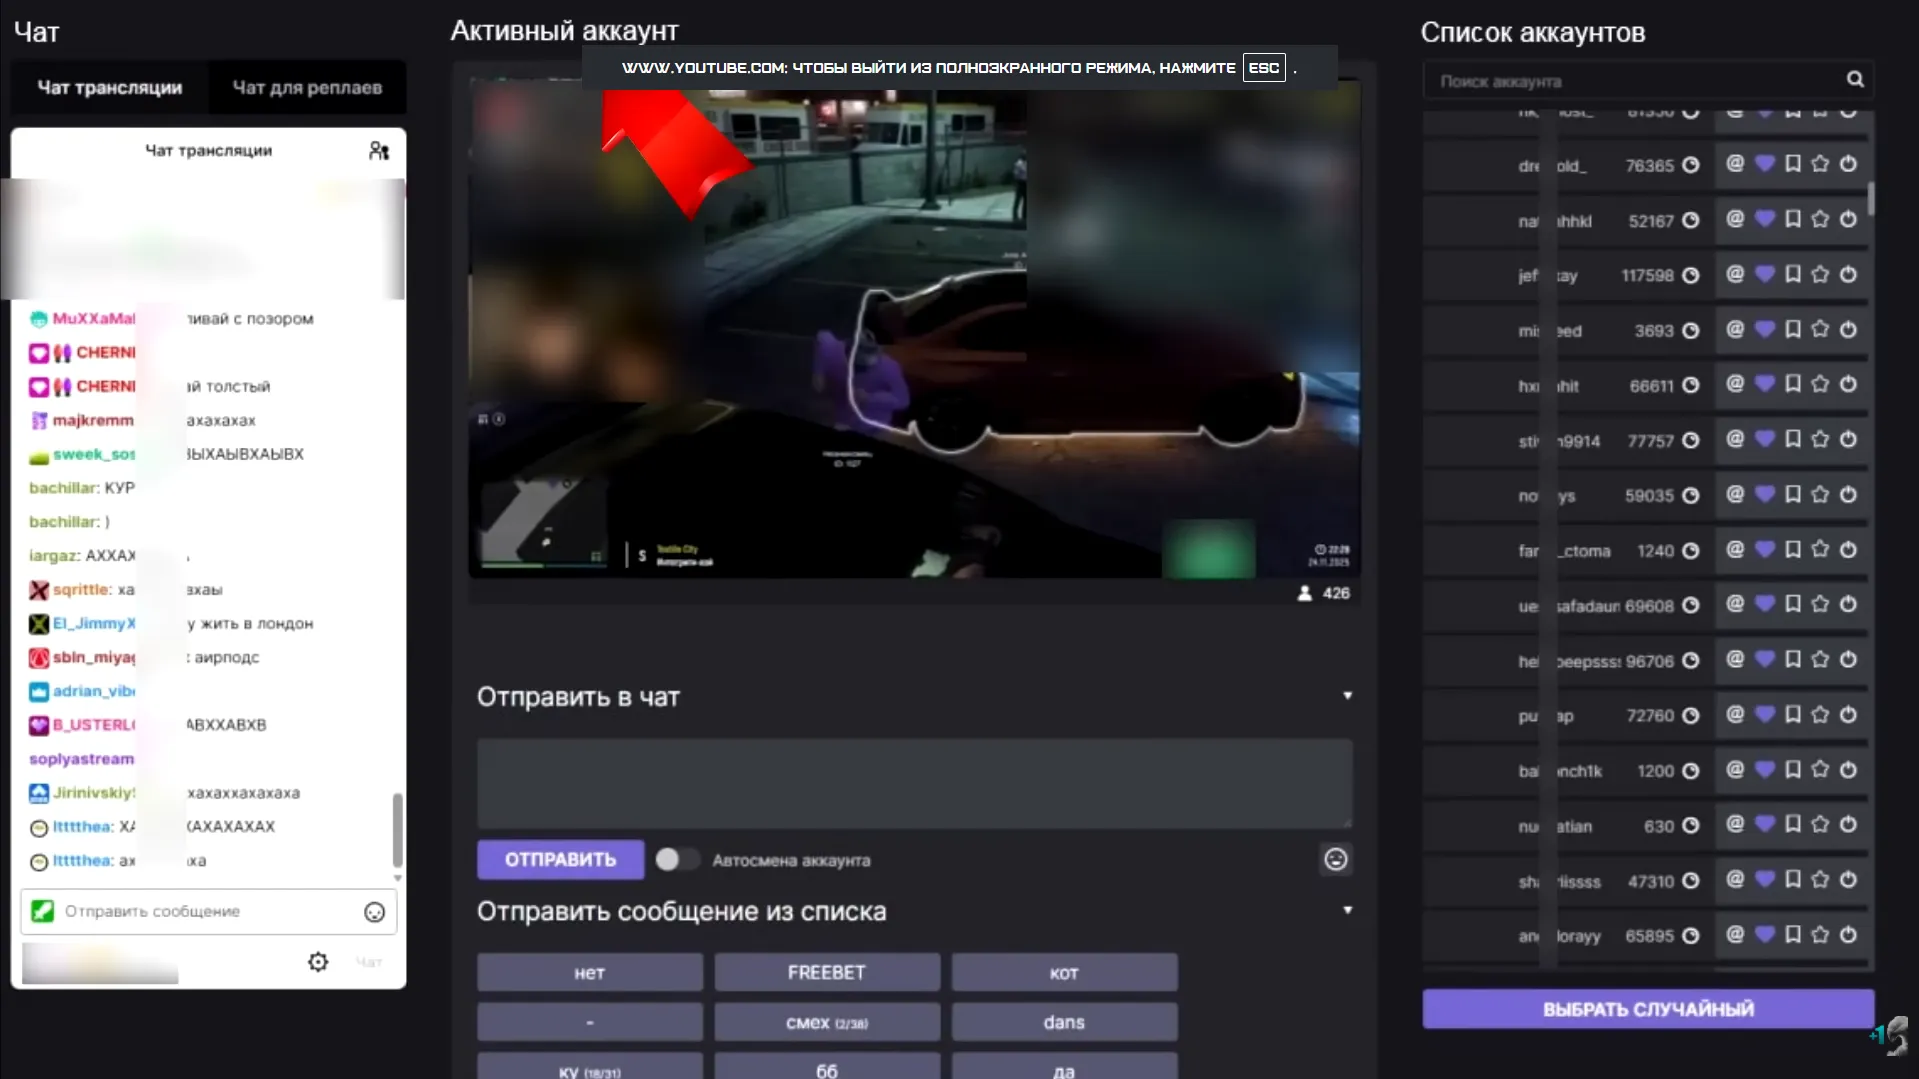Select the Чат трансляции tab

pyautogui.click(x=110, y=88)
